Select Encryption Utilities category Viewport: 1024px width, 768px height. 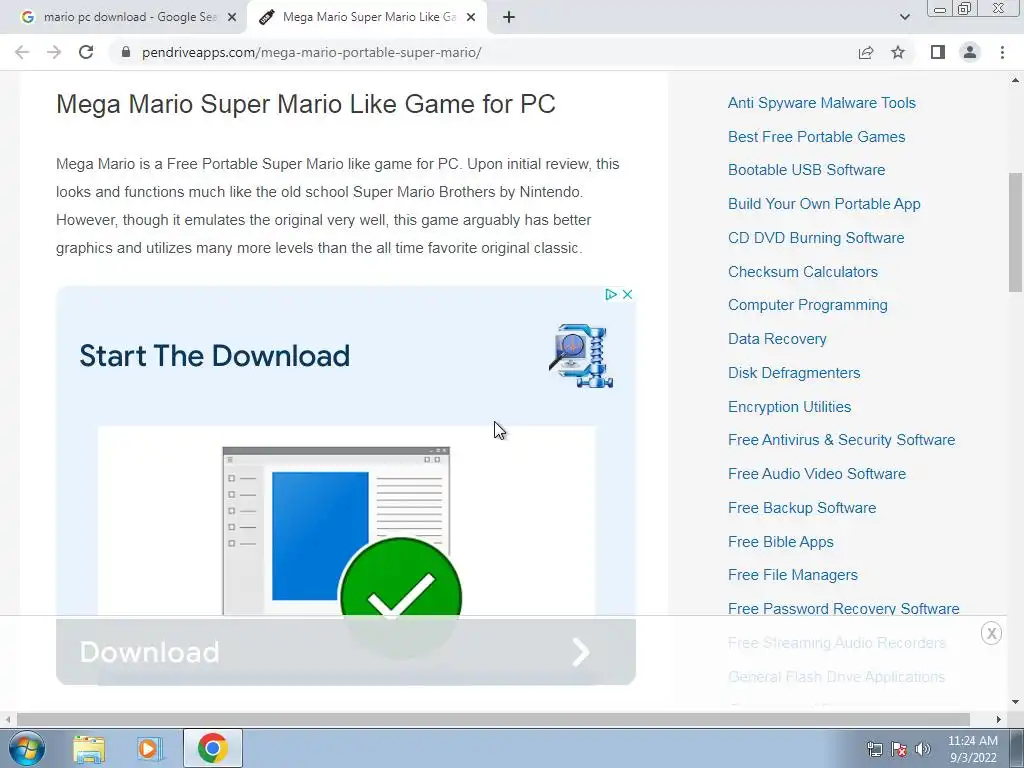(790, 407)
